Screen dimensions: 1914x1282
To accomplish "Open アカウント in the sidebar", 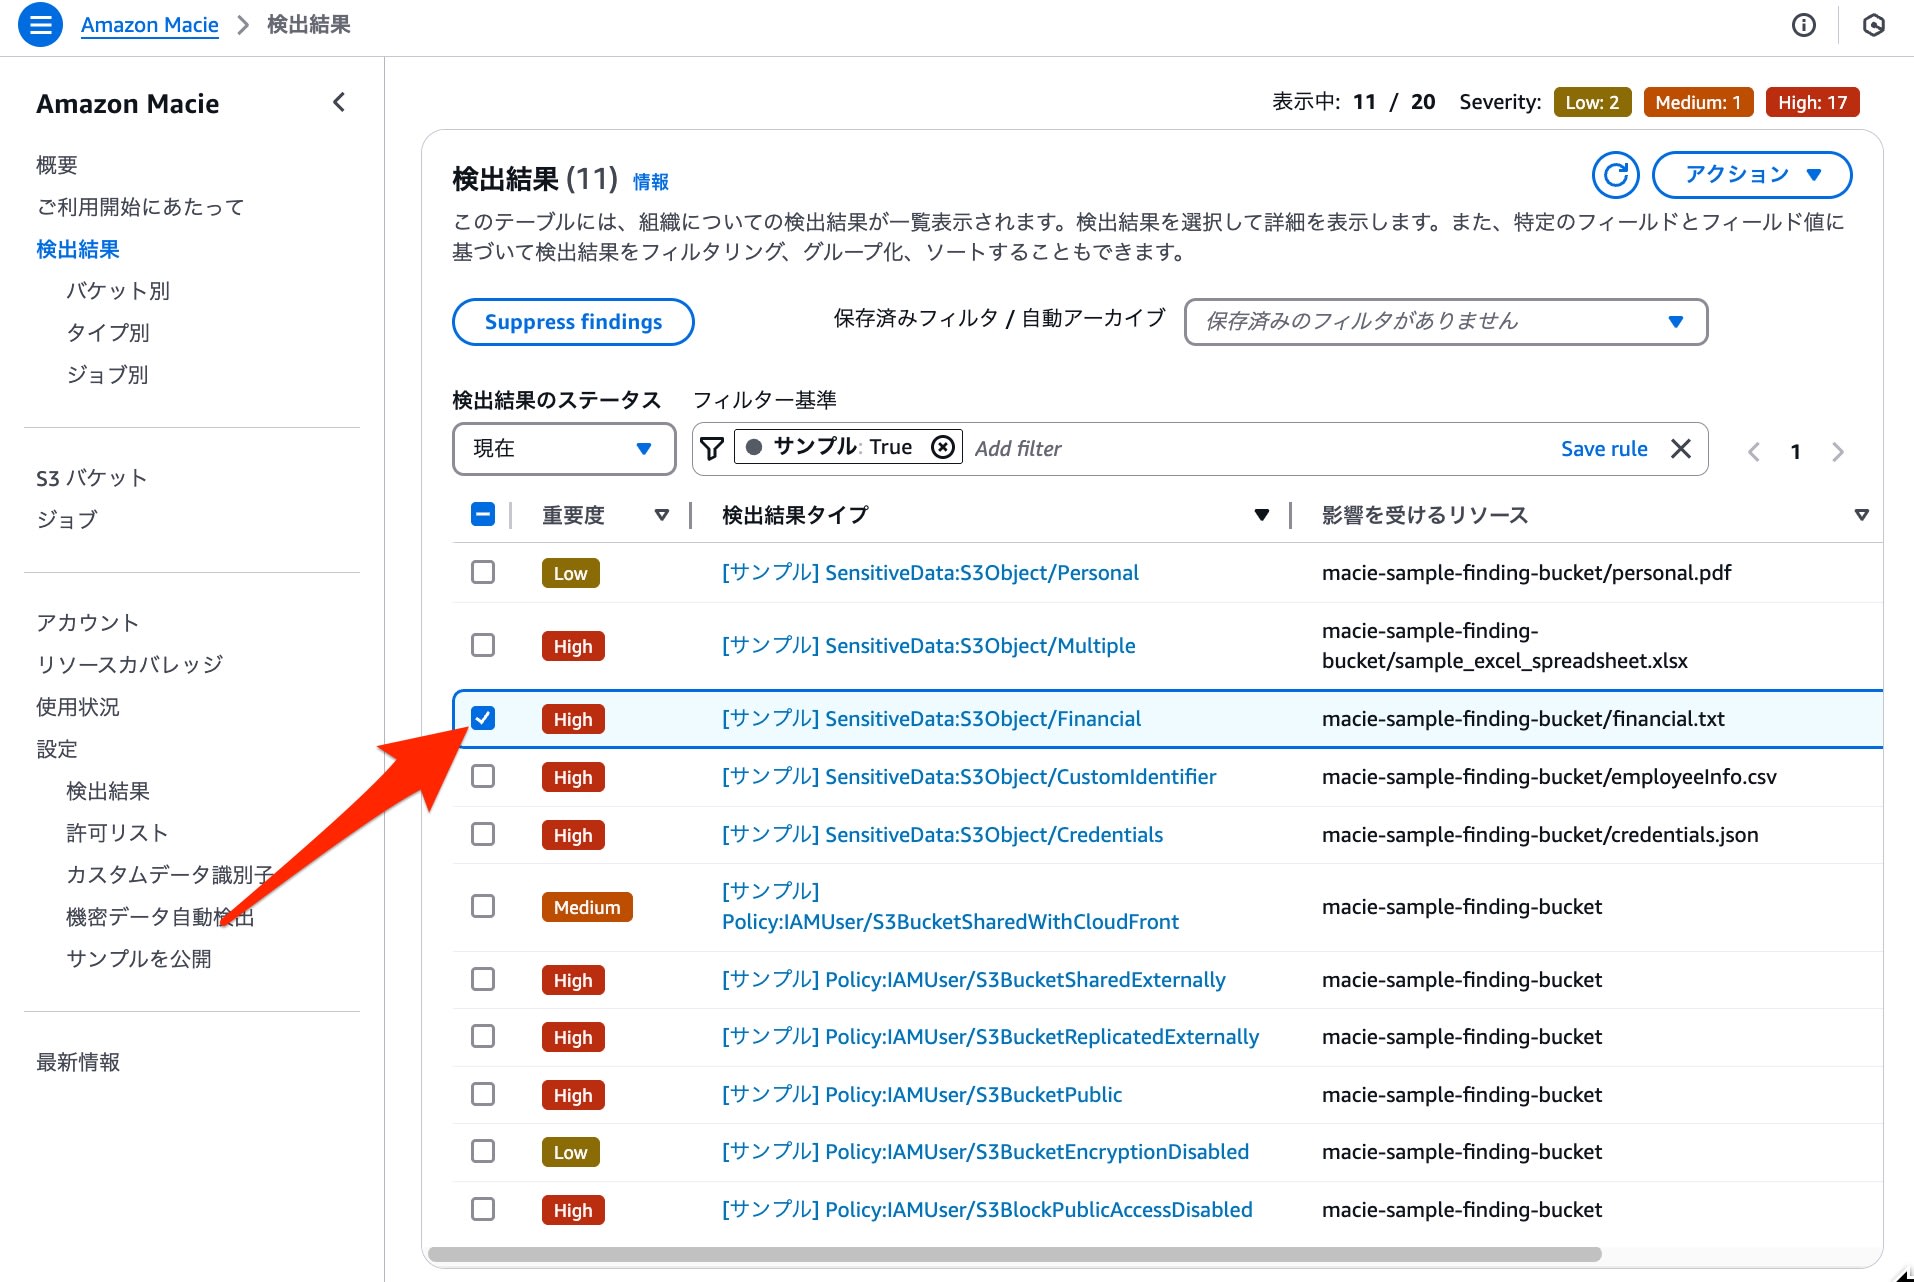I will click(88, 623).
